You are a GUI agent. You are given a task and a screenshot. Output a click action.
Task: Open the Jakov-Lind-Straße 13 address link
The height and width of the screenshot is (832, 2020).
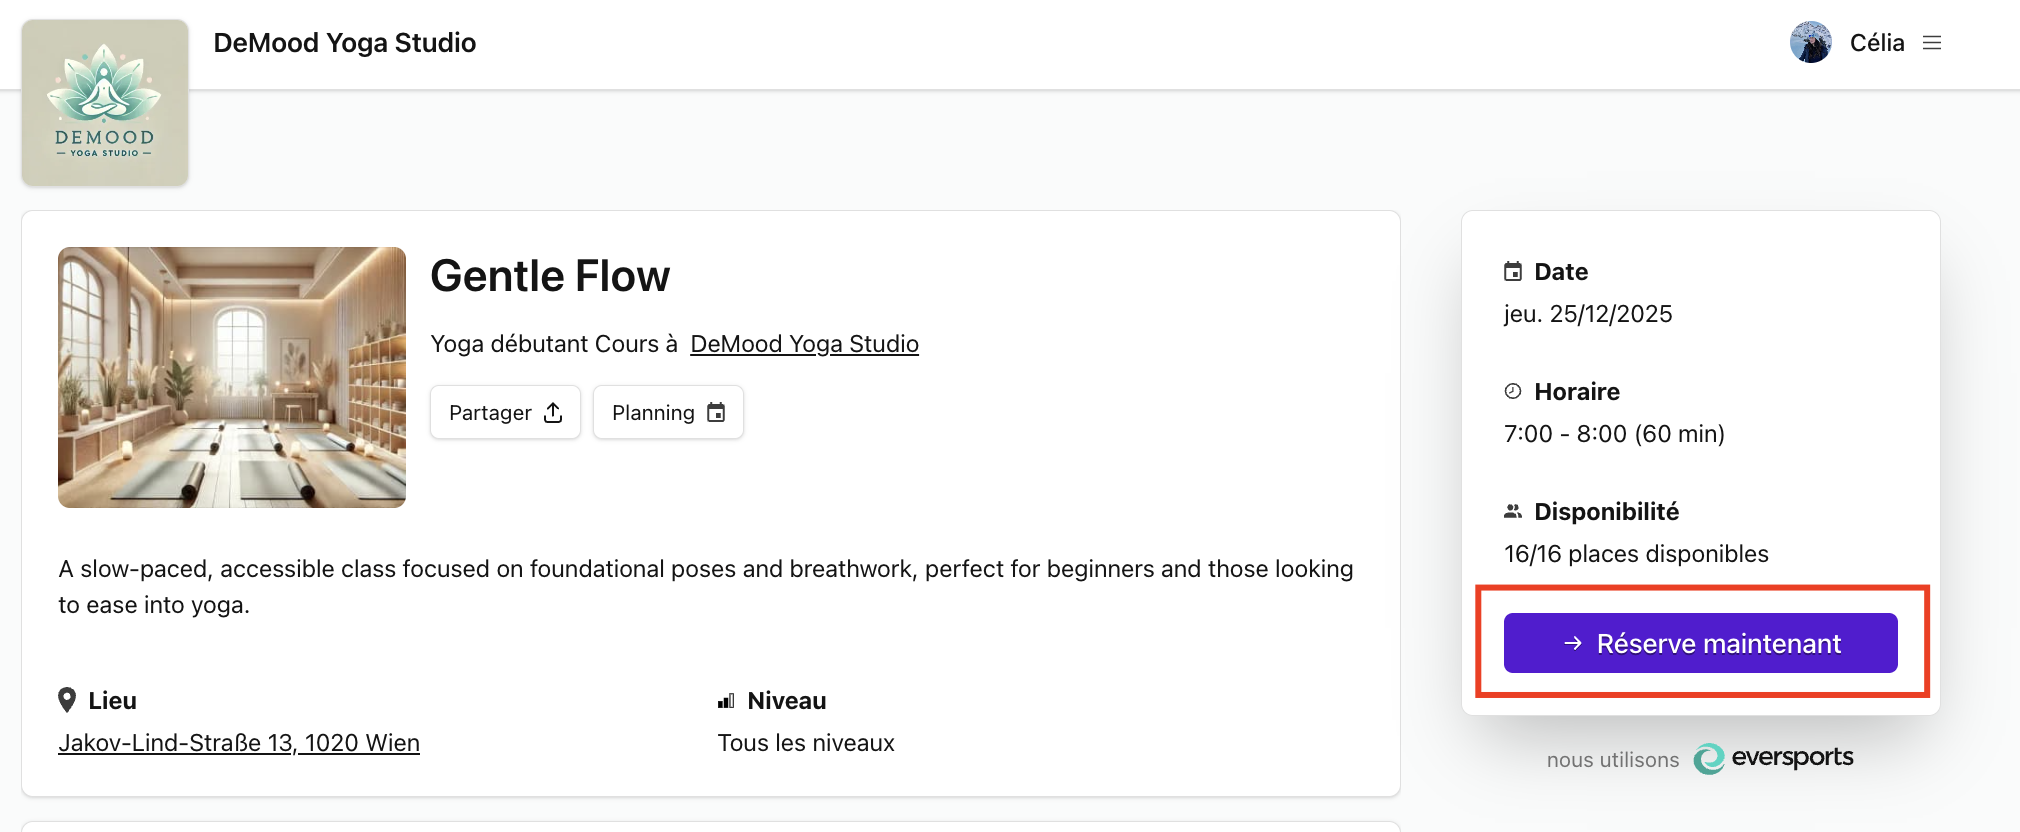239,743
